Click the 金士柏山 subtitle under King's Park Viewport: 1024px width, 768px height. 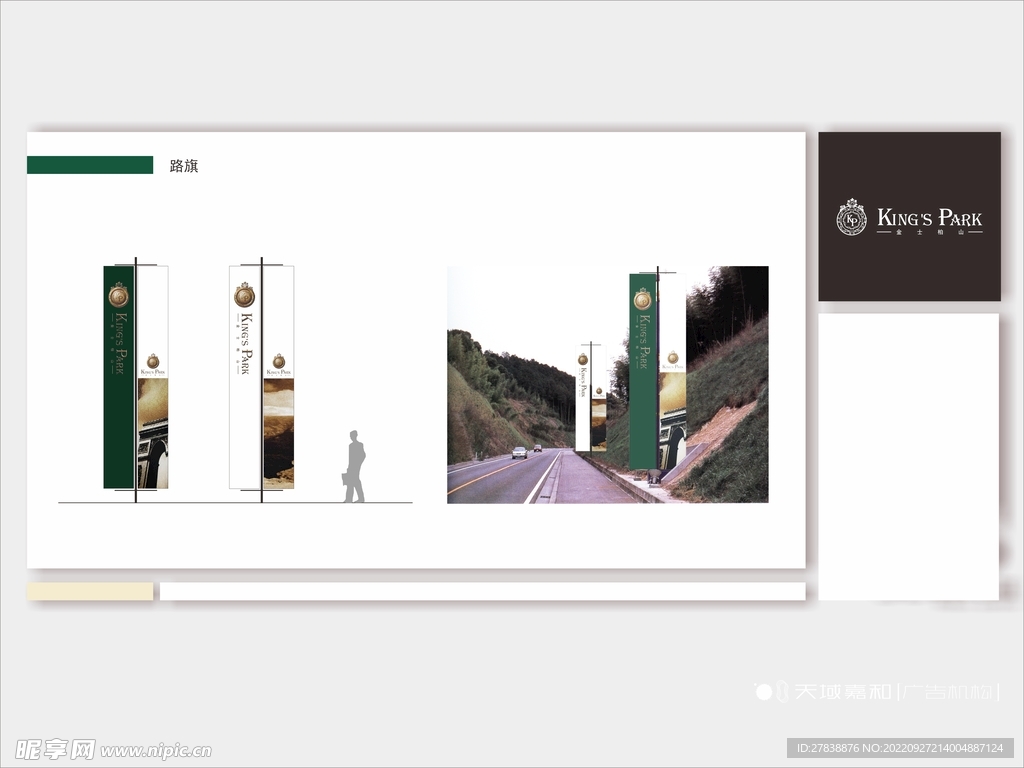pyautogui.click(x=929, y=232)
